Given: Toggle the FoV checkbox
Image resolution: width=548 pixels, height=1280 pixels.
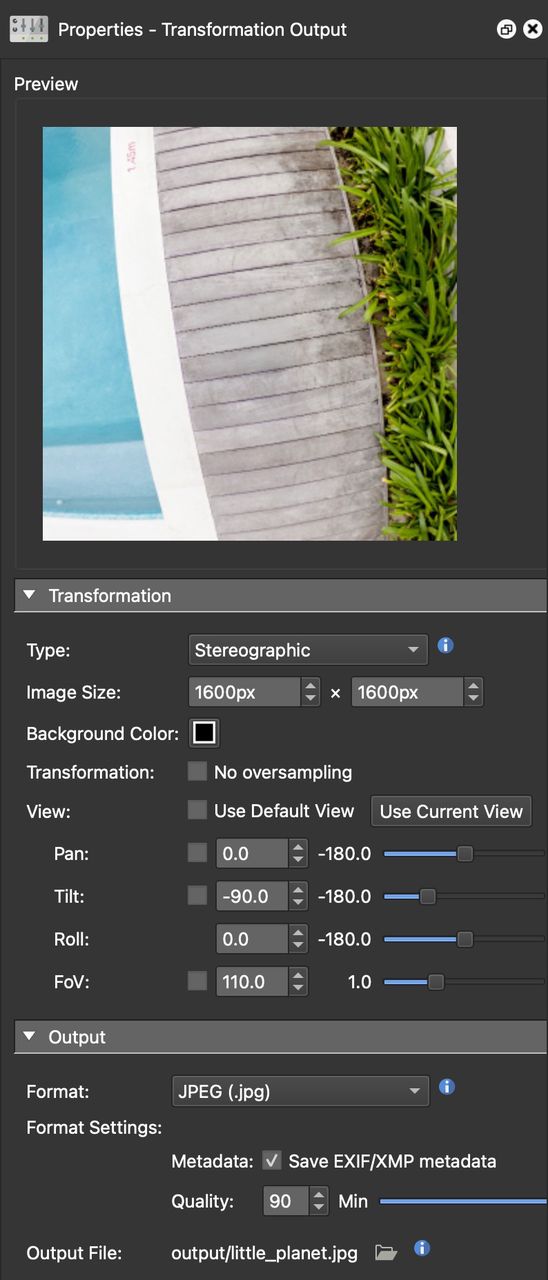Looking at the screenshot, I should click(197, 982).
